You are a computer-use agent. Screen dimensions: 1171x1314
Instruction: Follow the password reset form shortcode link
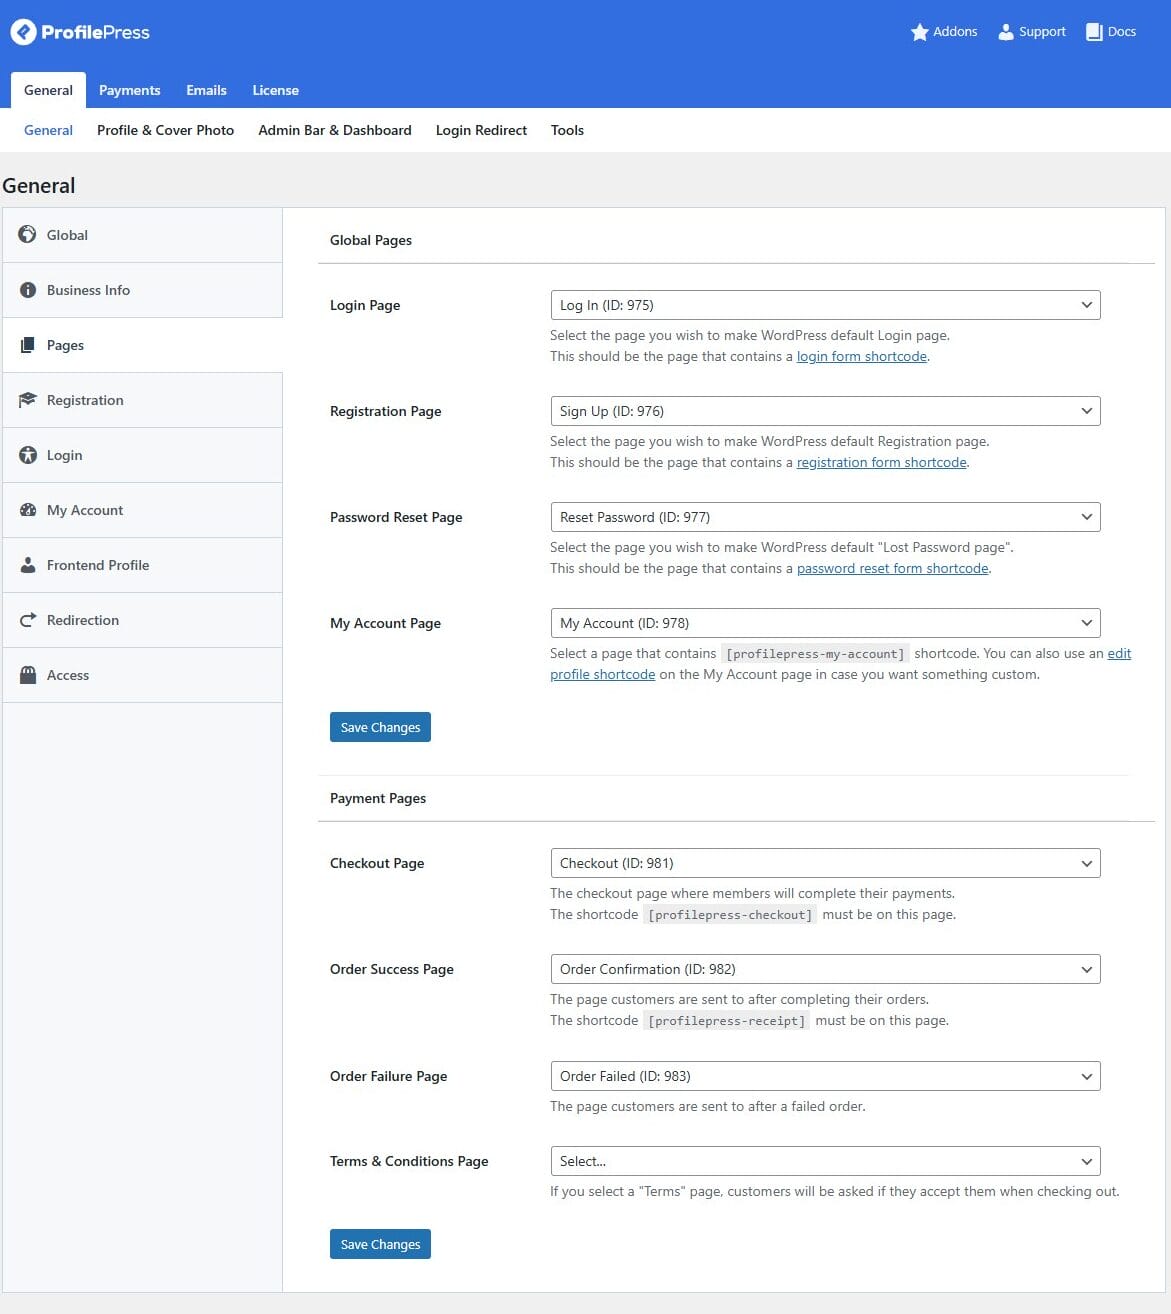pos(893,568)
